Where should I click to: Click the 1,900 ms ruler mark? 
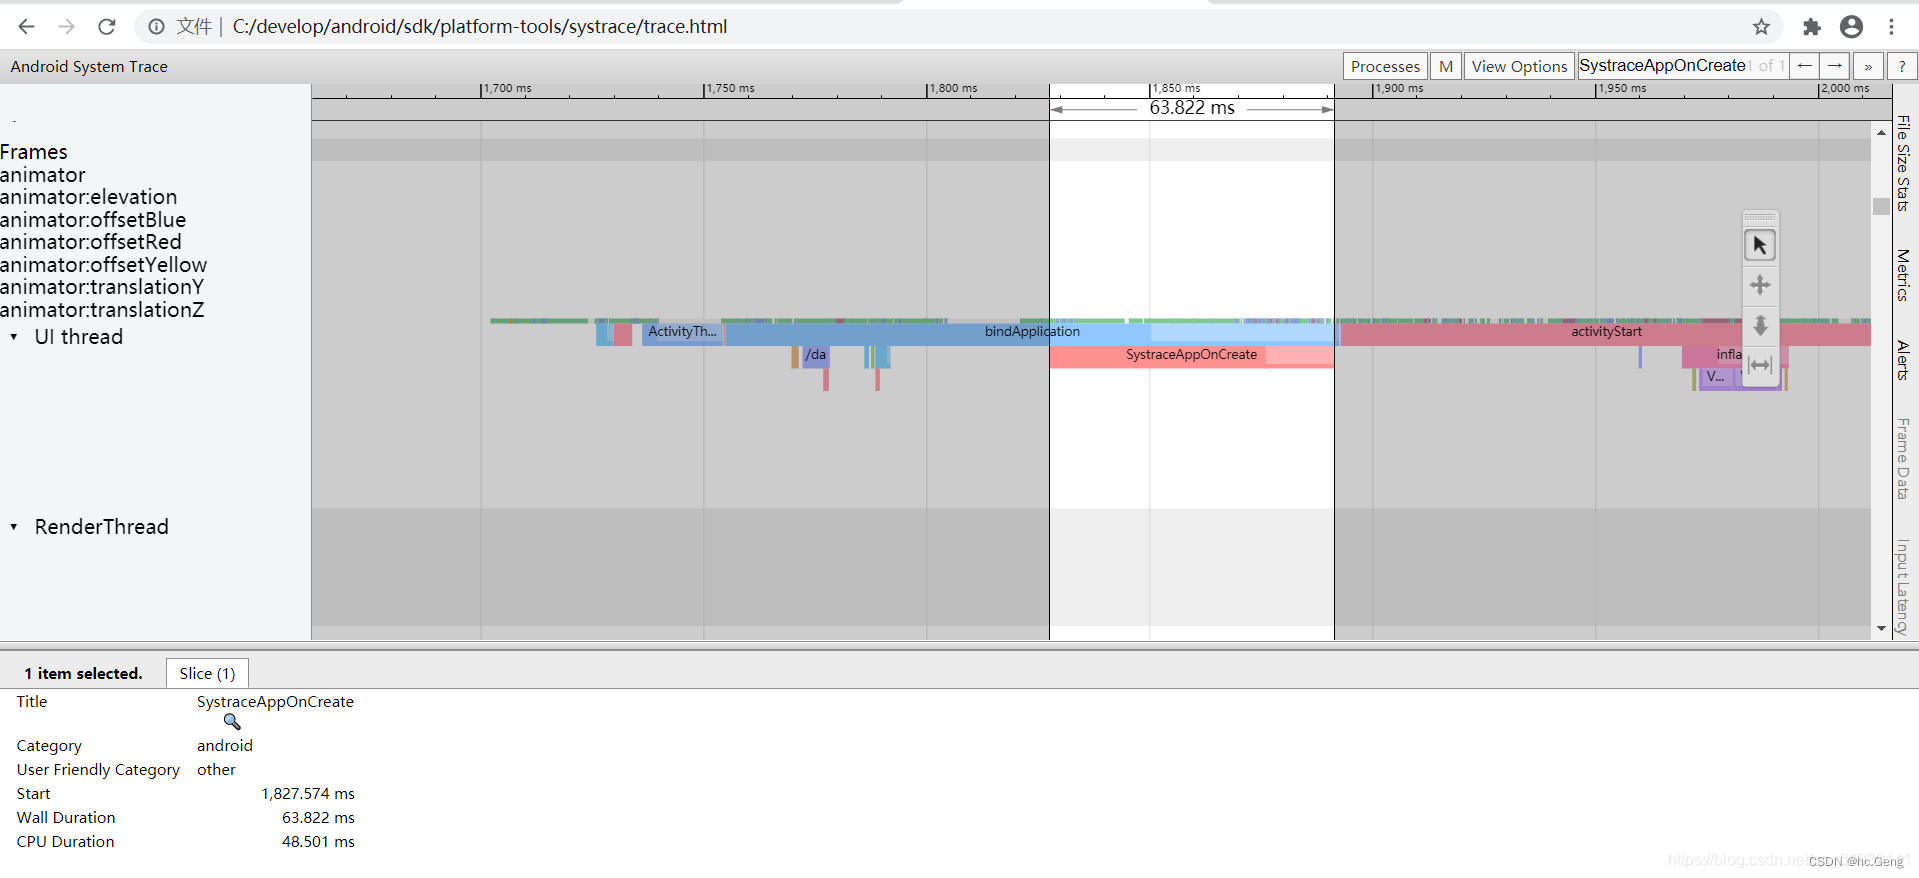point(1399,89)
